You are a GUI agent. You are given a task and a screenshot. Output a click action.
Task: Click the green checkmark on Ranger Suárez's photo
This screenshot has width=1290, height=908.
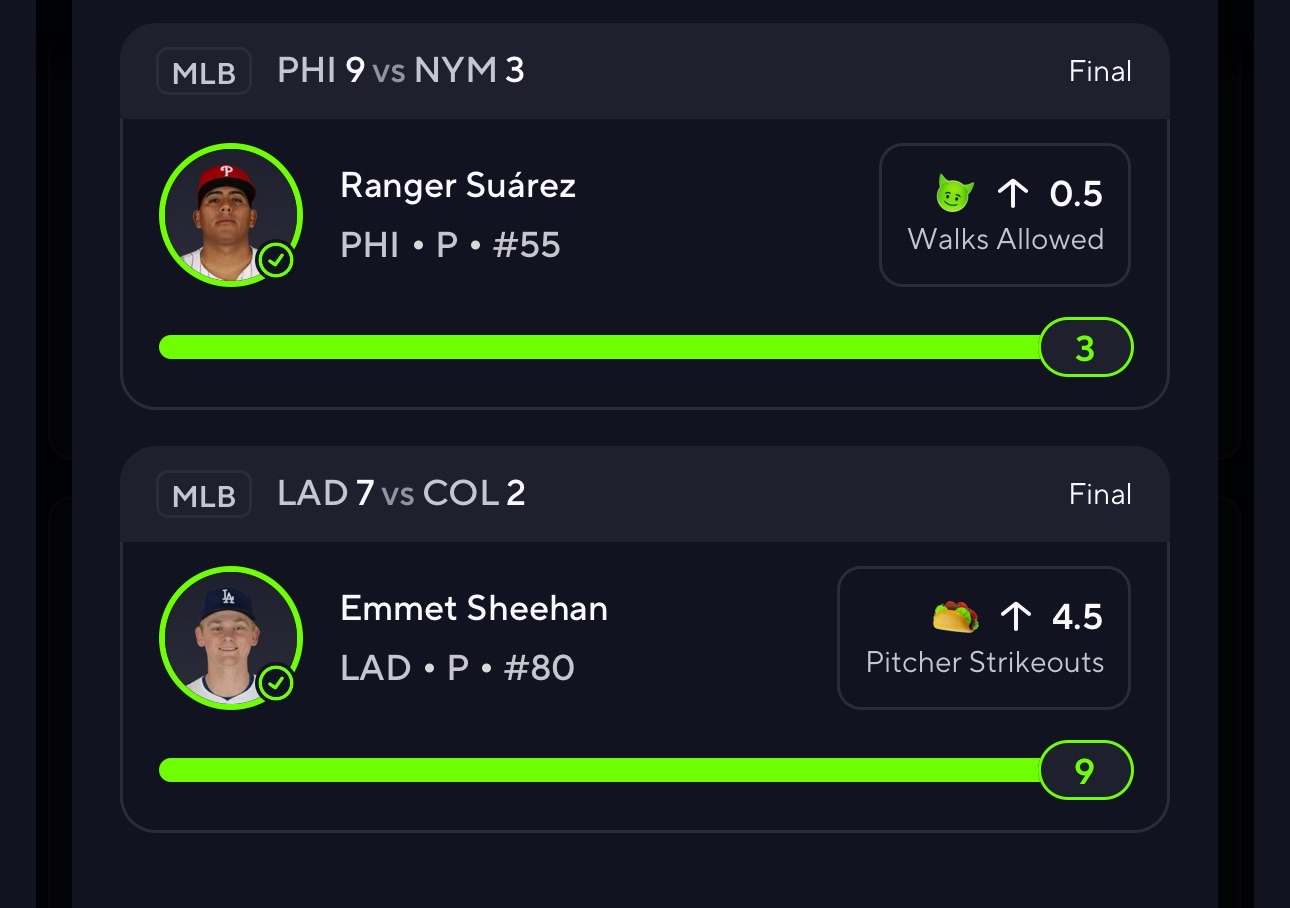(x=276, y=261)
